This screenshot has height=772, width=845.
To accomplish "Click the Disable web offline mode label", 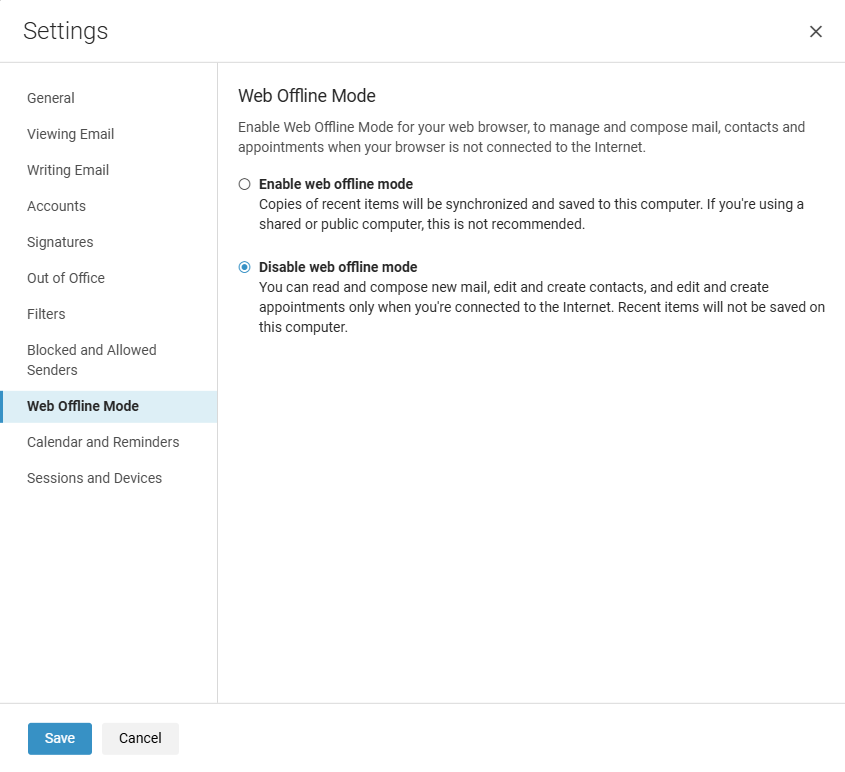I will (338, 267).
